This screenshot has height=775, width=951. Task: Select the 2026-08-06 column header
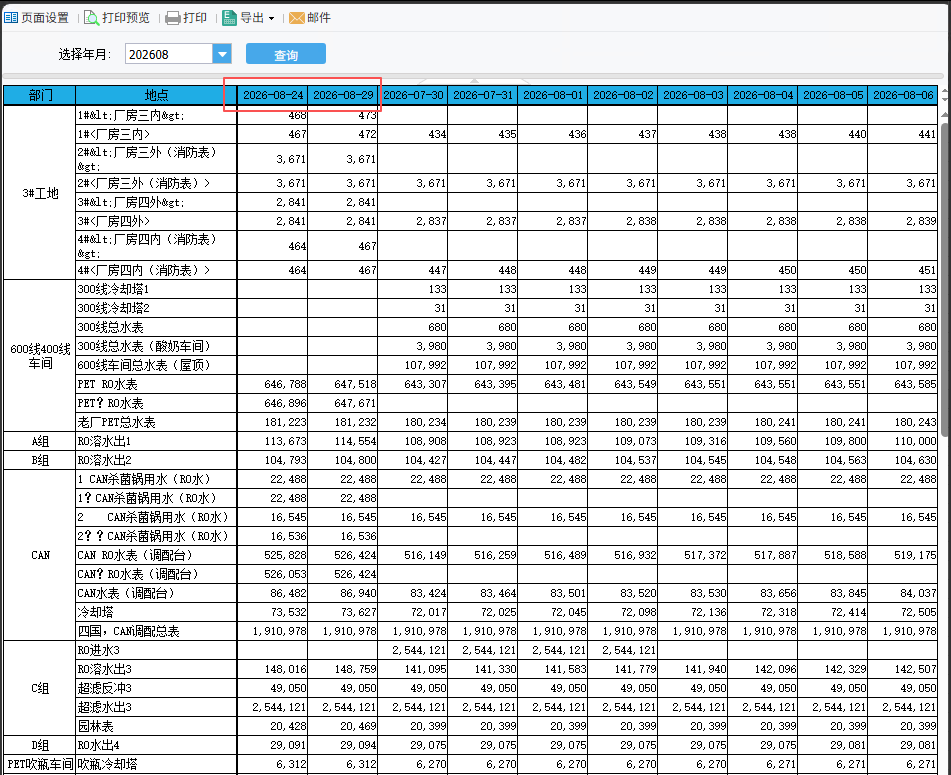903,95
